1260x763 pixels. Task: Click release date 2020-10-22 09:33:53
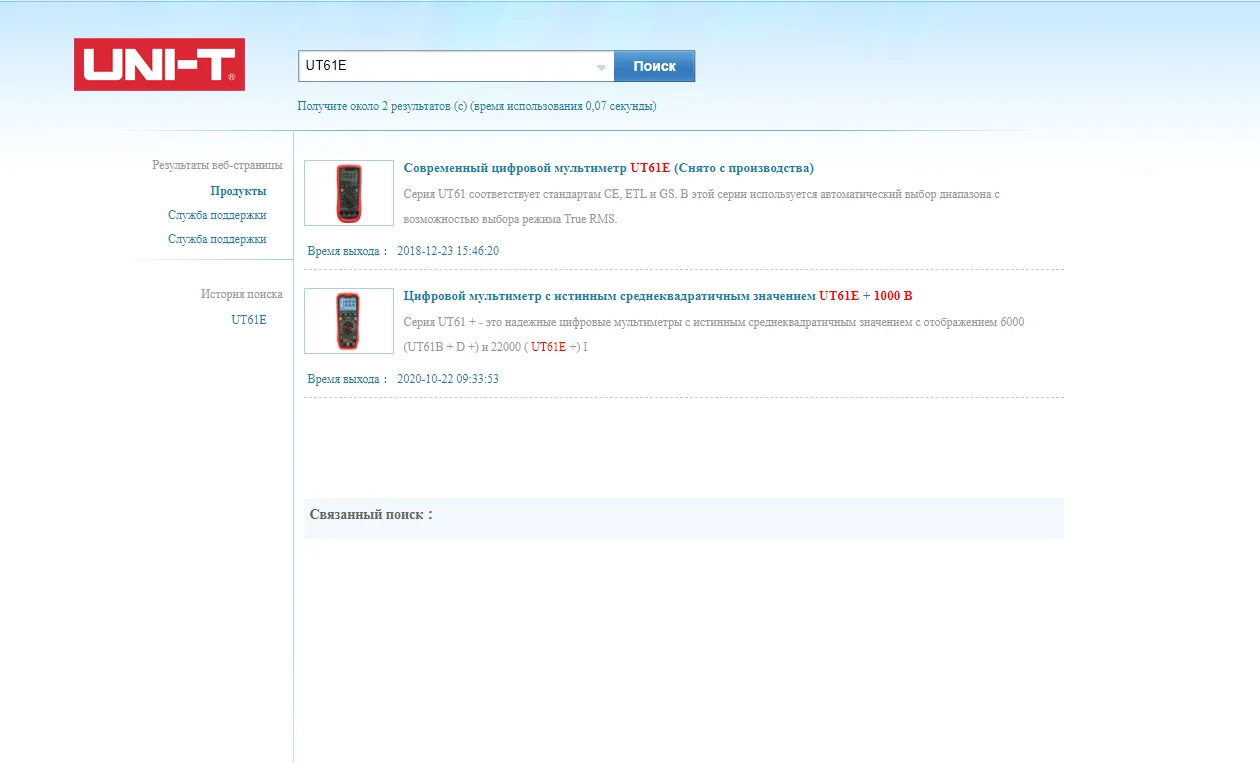tap(448, 379)
